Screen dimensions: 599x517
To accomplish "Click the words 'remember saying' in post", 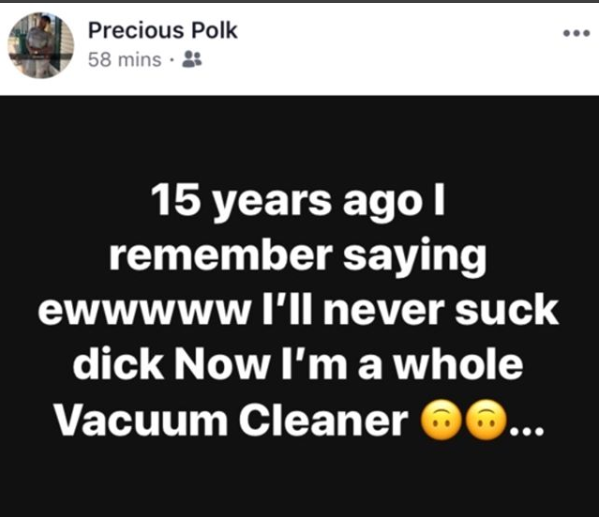I will tap(298, 254).
